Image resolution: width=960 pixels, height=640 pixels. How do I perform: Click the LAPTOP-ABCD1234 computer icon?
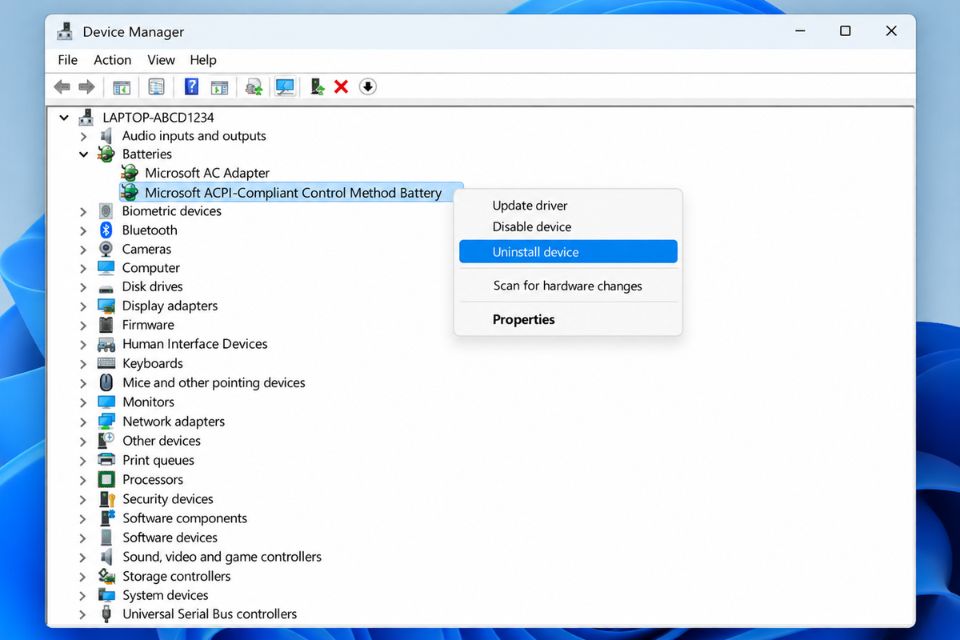tap(86, 117)
